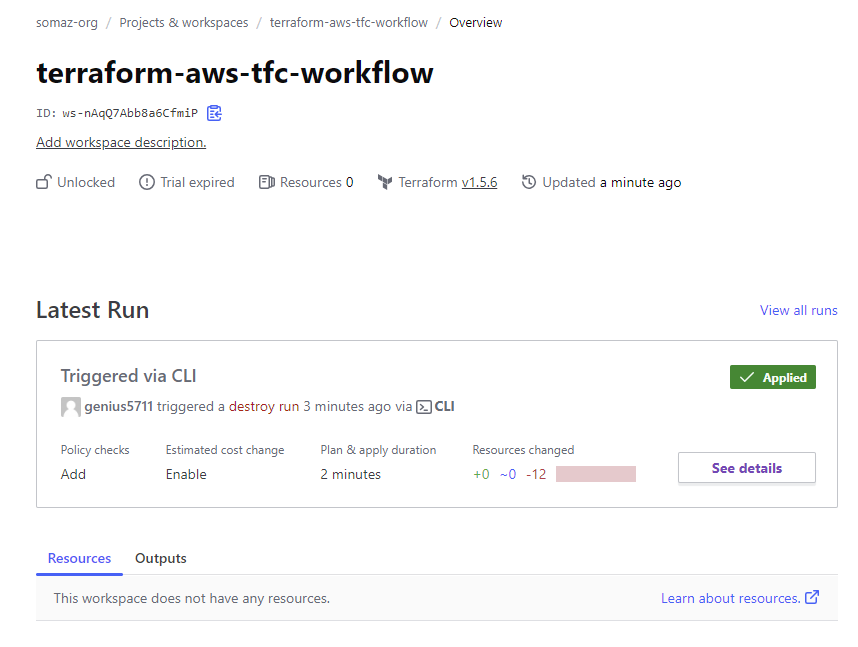Click the CLI terminal icon
This screenshot has width=858, height=647.
pyautogui.click(x=424, y=407)
